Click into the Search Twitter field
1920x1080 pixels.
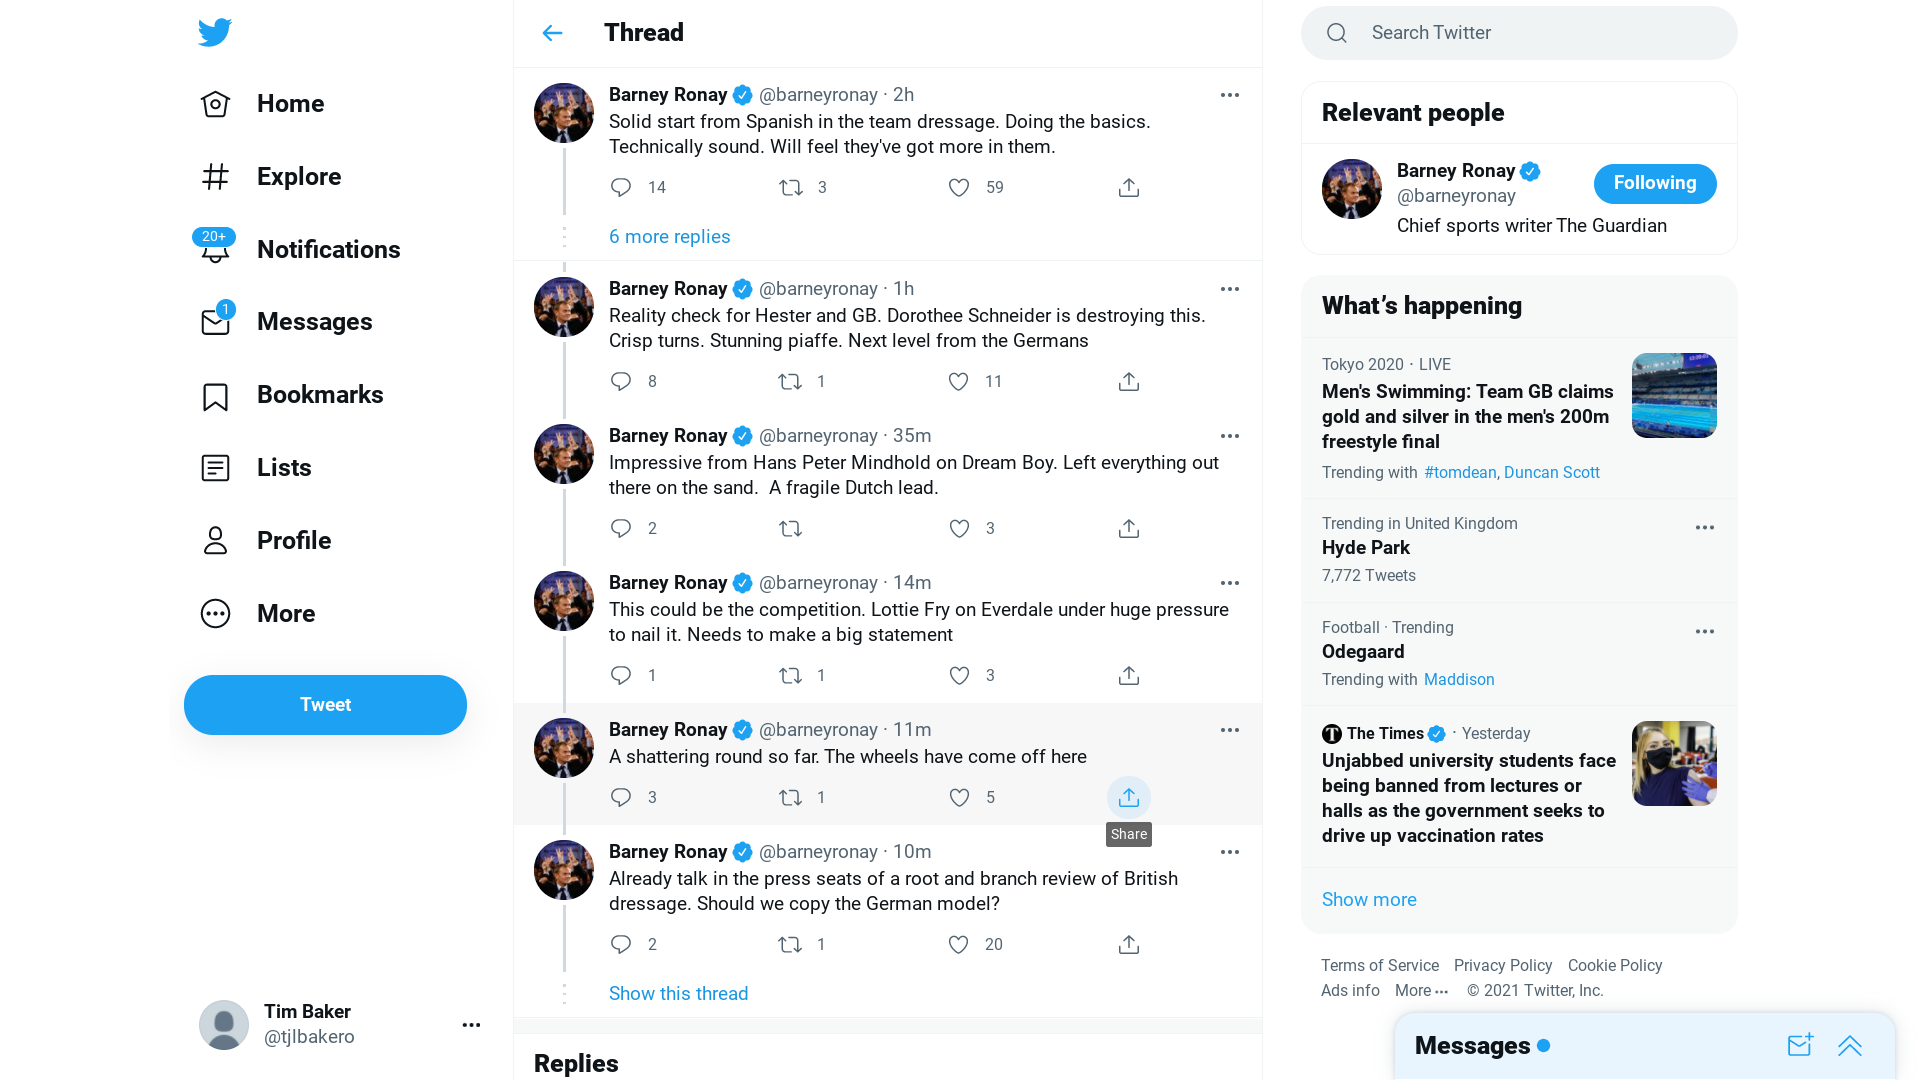[1518, 33]
